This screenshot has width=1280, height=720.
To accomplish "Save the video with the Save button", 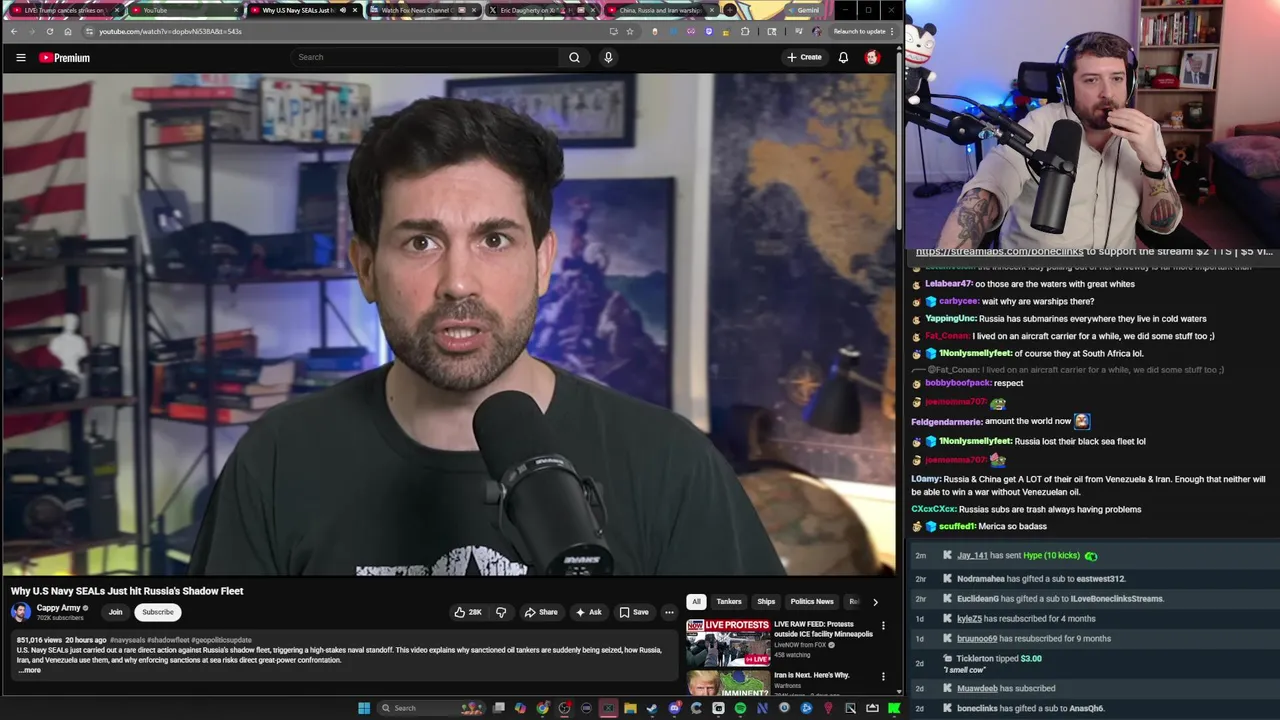I will coord(634,612).
